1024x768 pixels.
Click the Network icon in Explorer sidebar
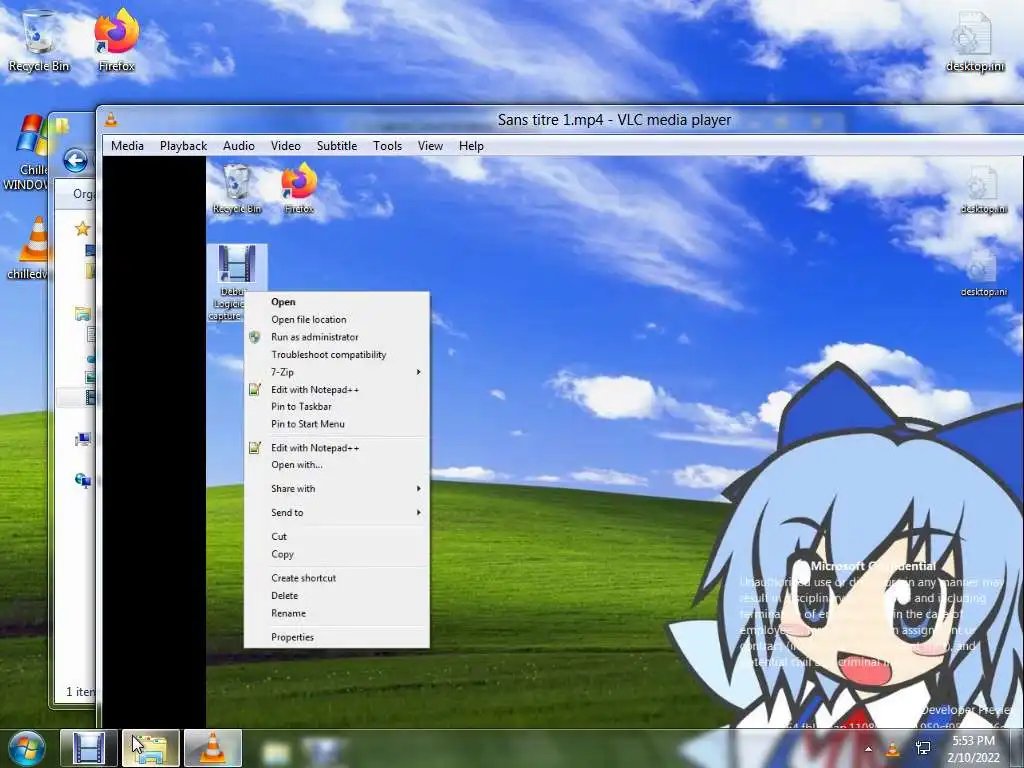[x=83, y=481]
